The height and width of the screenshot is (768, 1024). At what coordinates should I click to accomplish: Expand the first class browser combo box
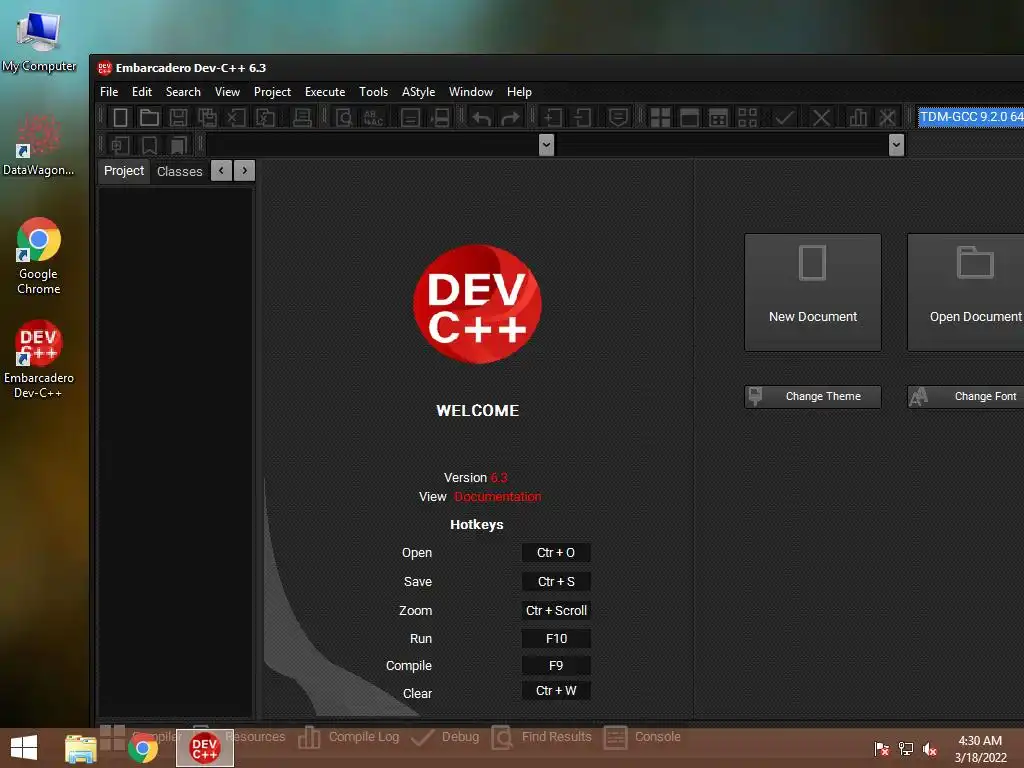click(547, 144)
